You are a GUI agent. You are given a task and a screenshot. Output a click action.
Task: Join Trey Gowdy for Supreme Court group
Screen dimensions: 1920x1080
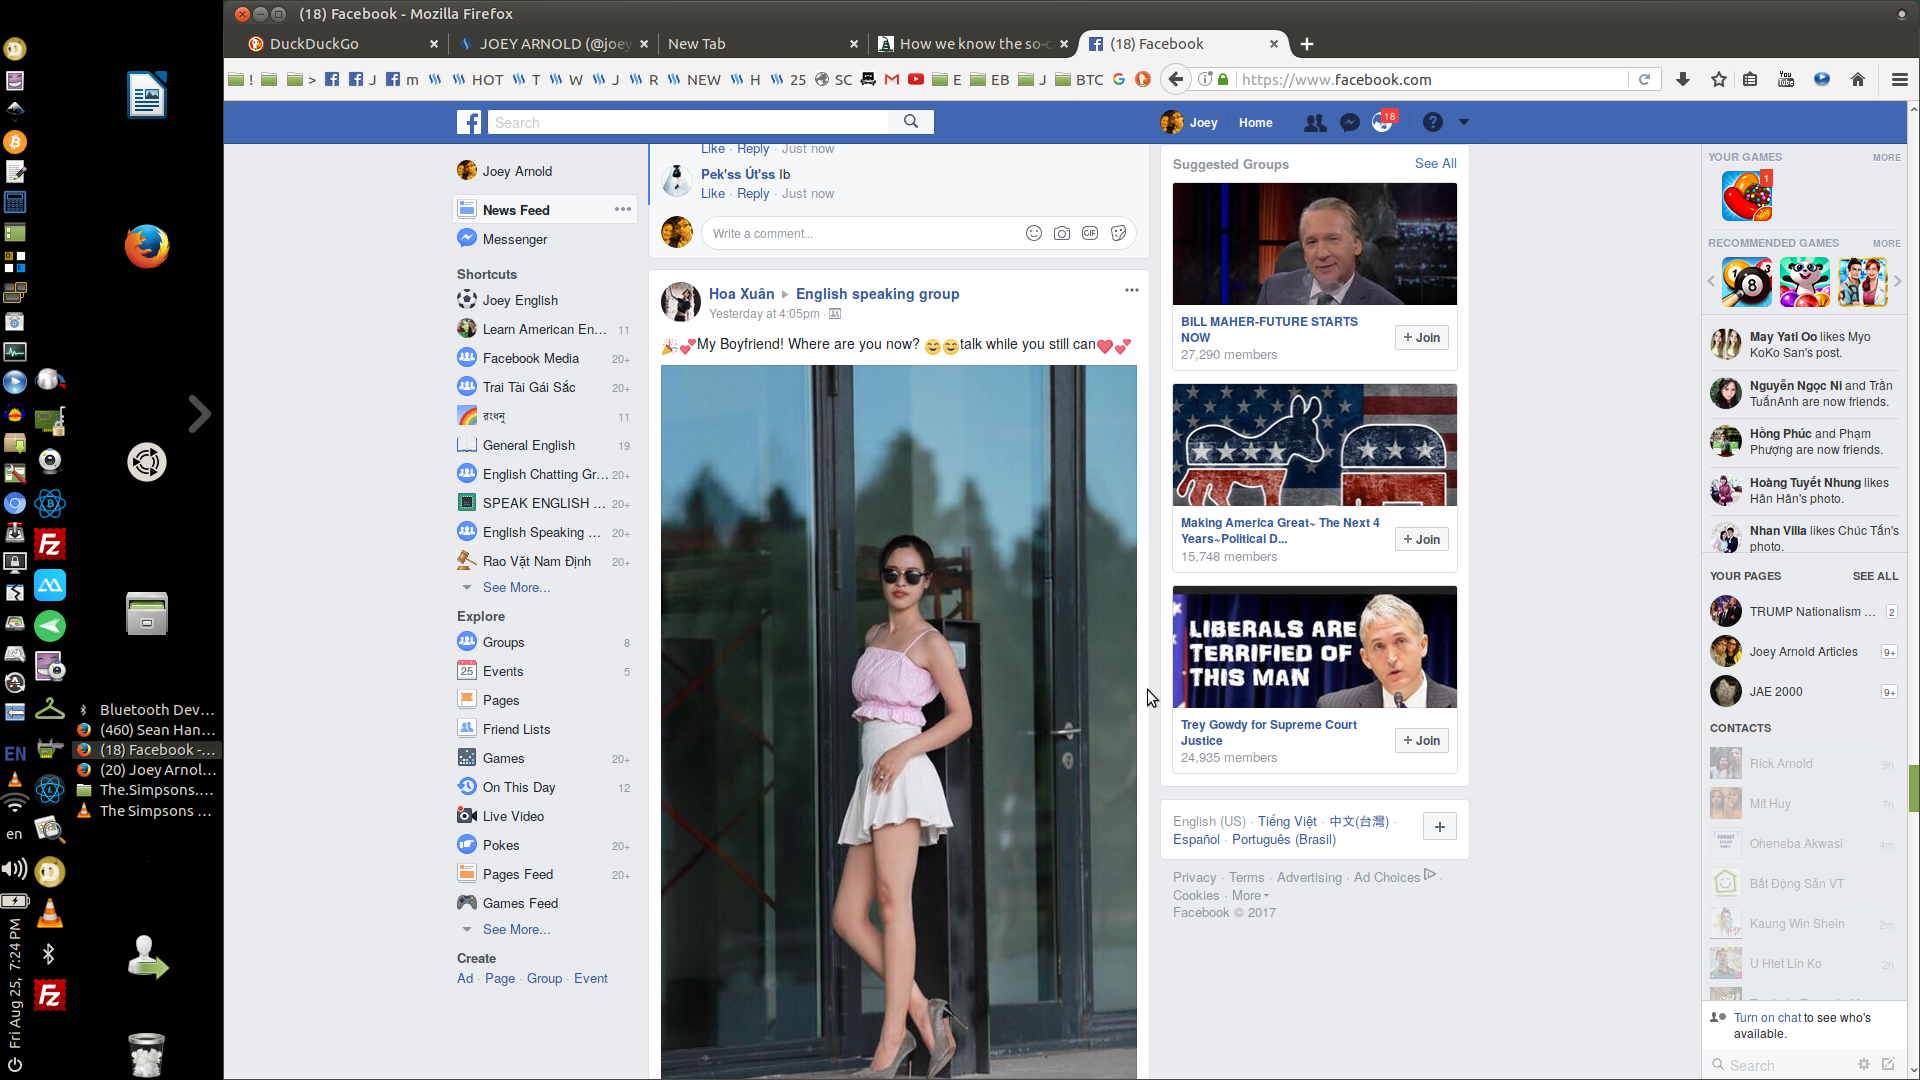pyautogui.click(x=1421, y=740)
